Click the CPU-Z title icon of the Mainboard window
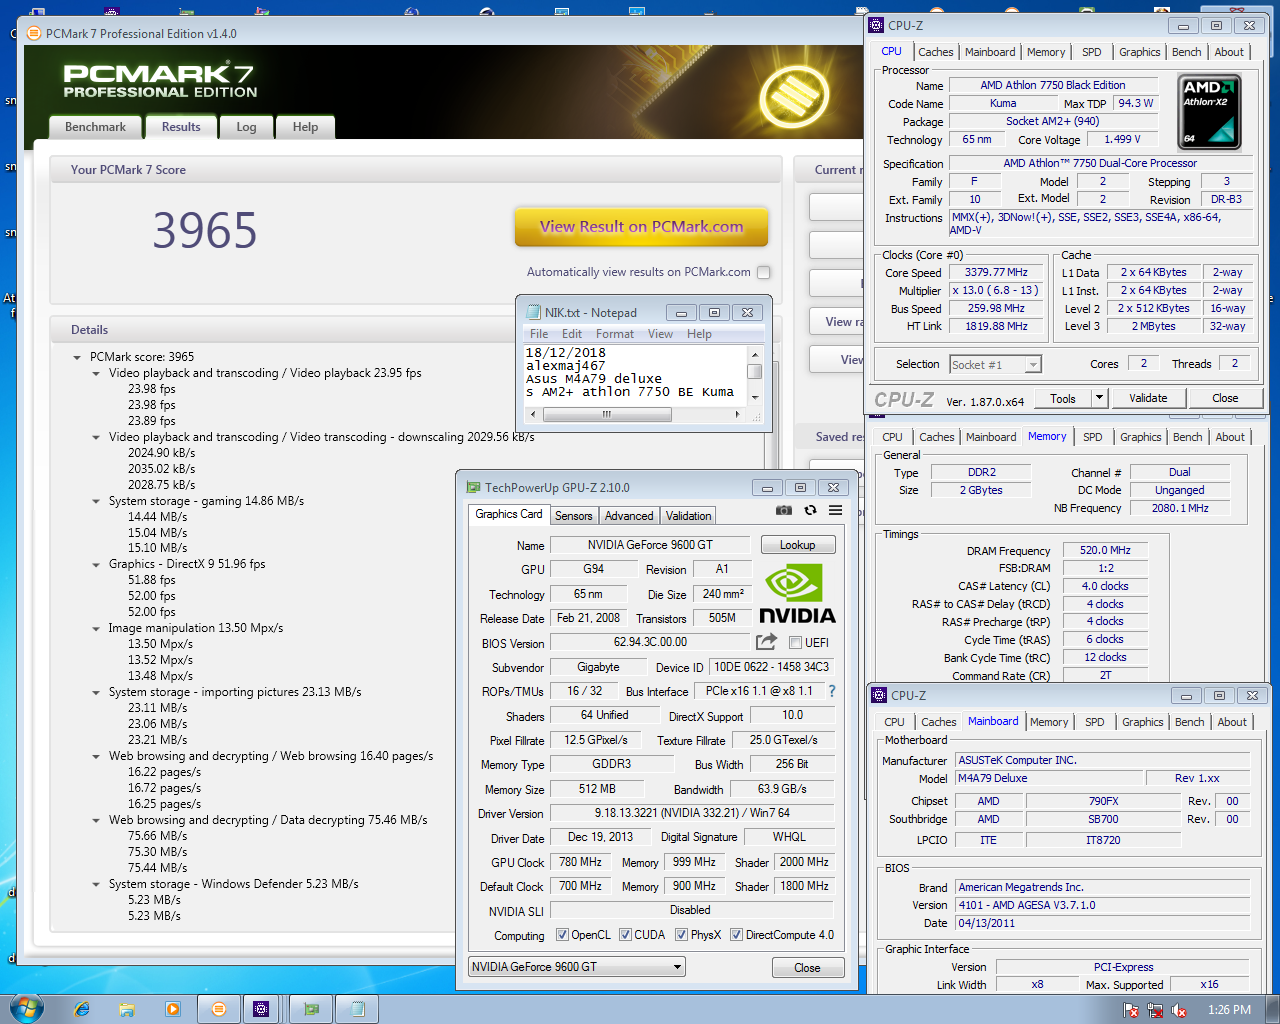The image size is (1280, 1024). (x=879, y=695)
